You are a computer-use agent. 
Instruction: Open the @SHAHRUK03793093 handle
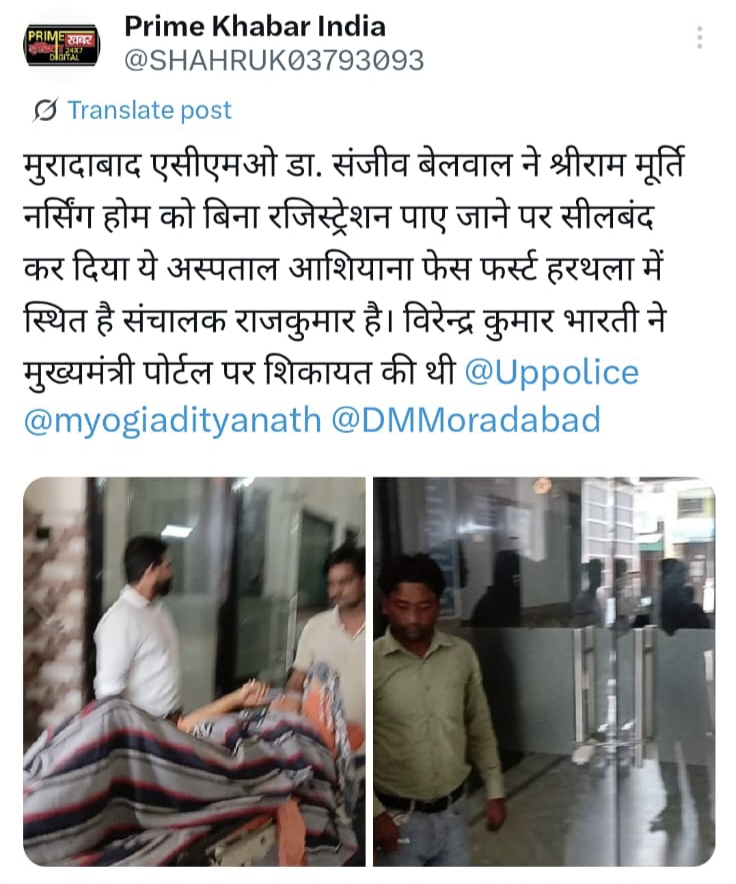coord(274,60)
